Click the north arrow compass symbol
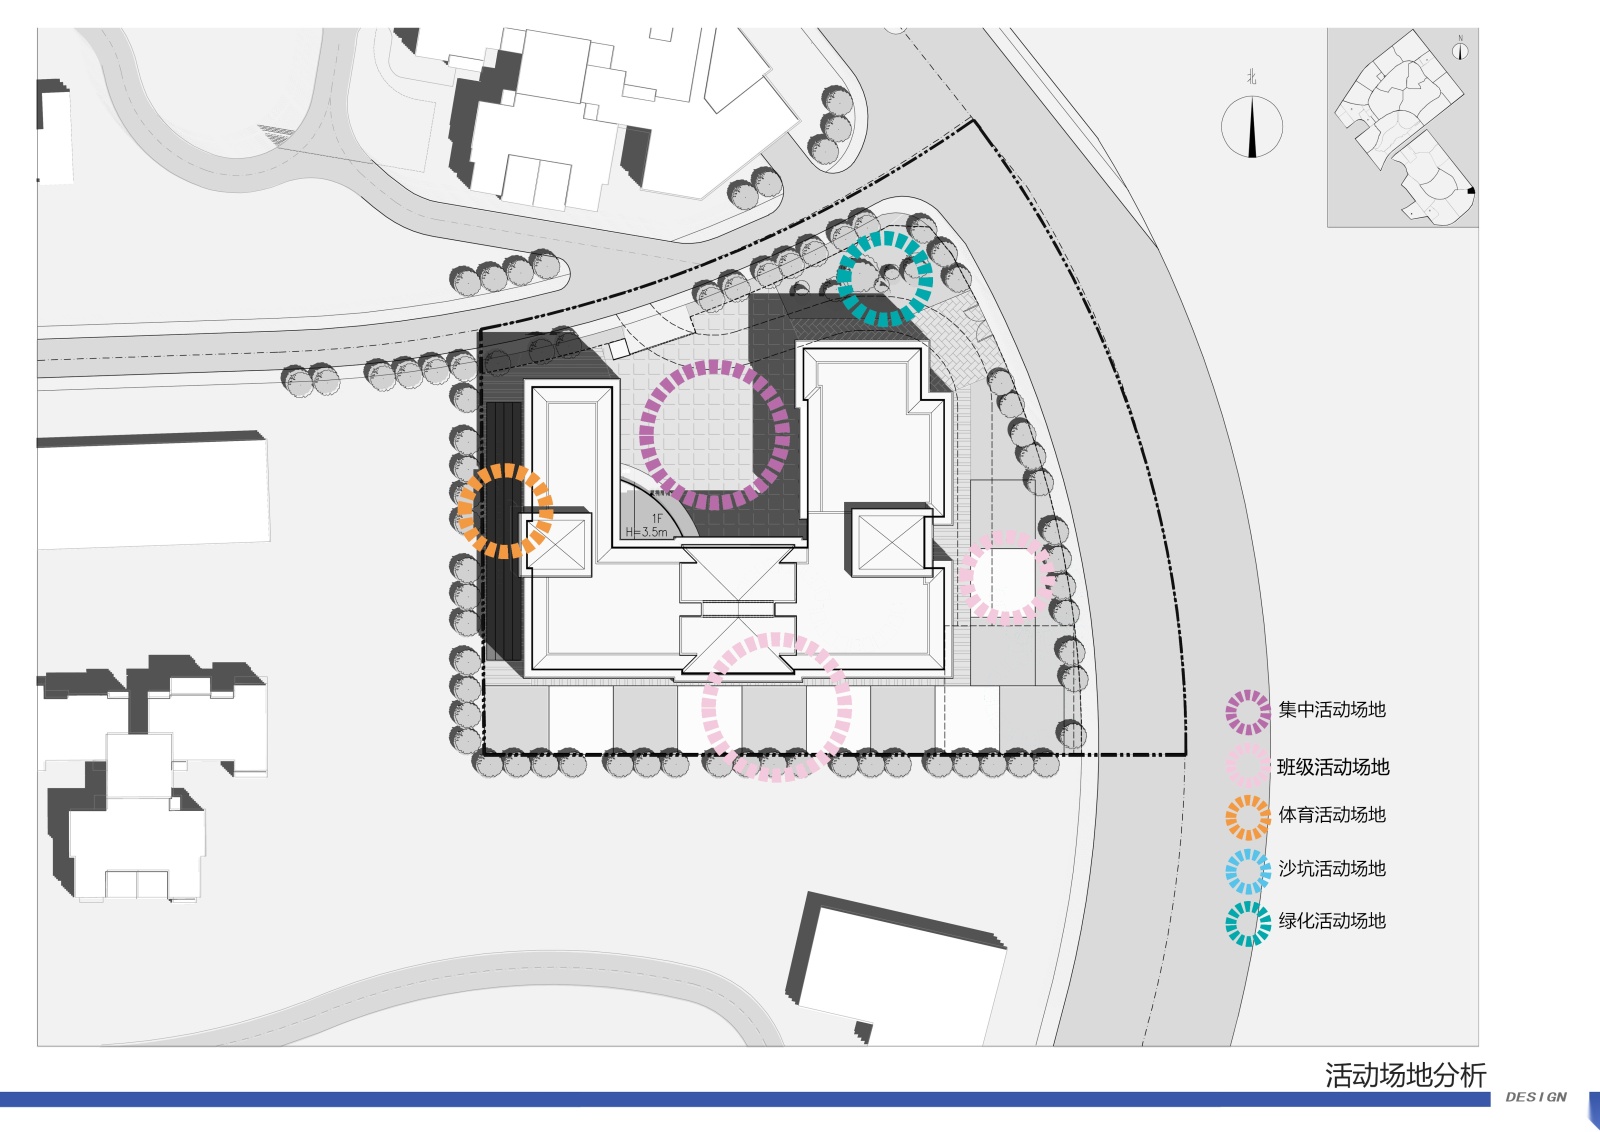This screenshot has height=1132, width=1600. 1252,126
